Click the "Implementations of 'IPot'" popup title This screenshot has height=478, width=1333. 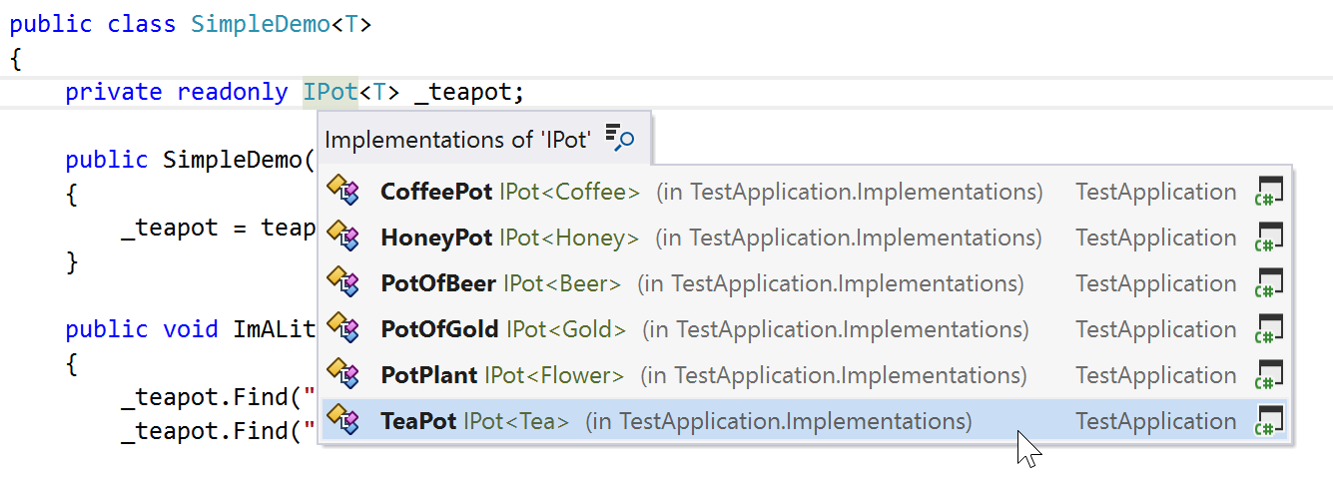pyautogui.click(x=458, y=139)
